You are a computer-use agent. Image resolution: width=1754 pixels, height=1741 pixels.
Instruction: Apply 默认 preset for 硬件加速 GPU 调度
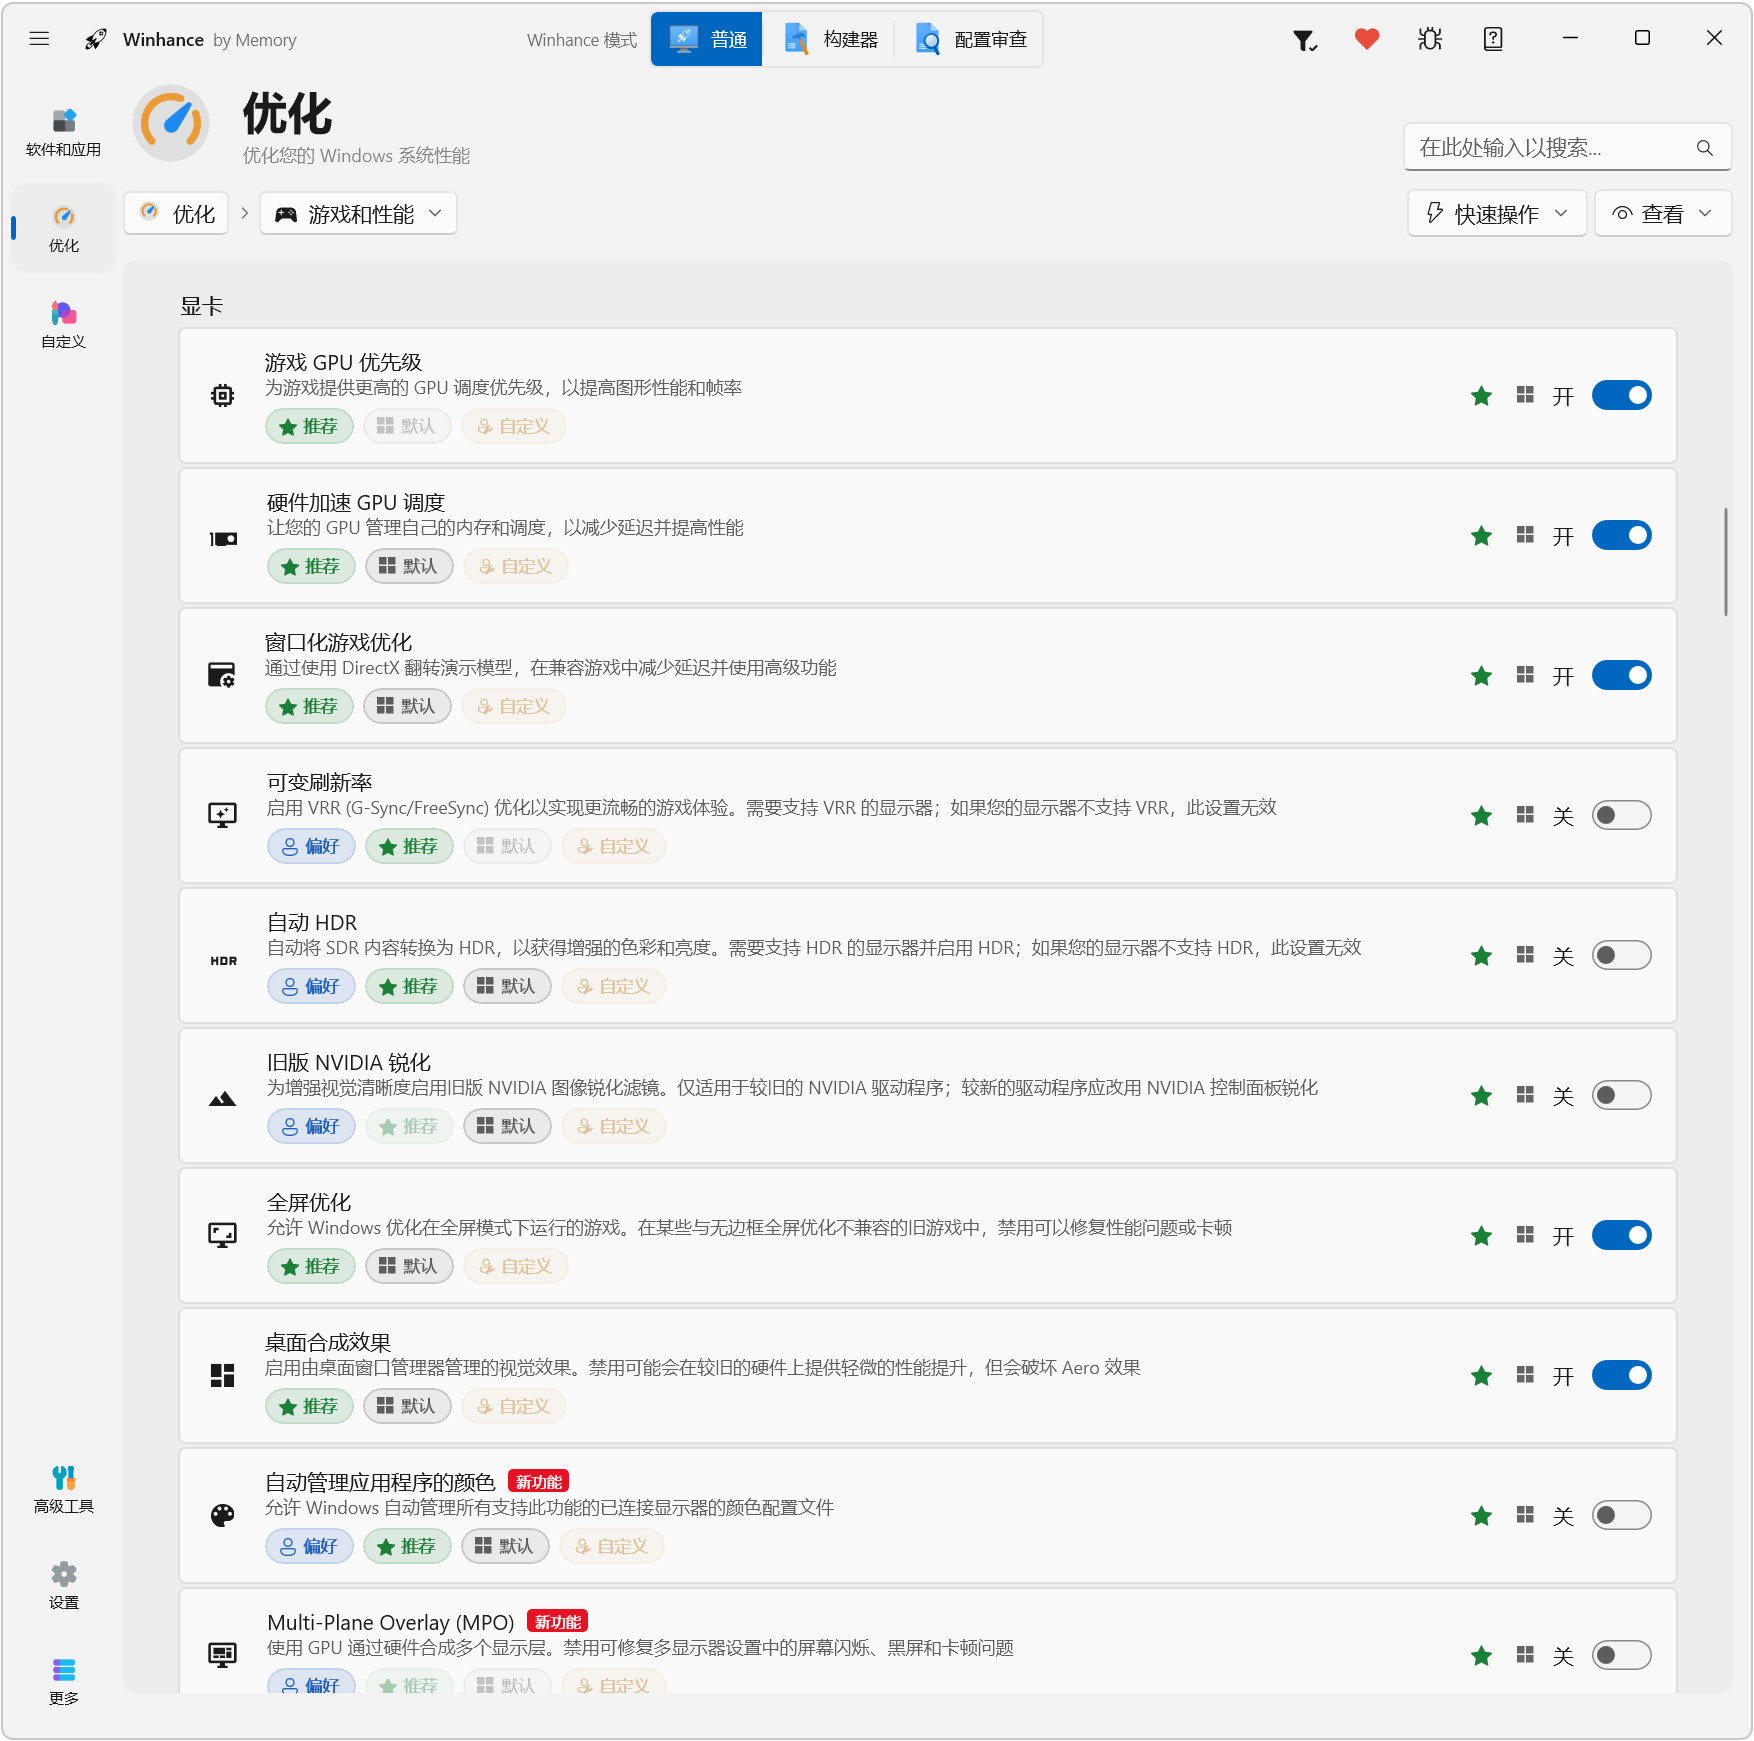pos(409,567)
